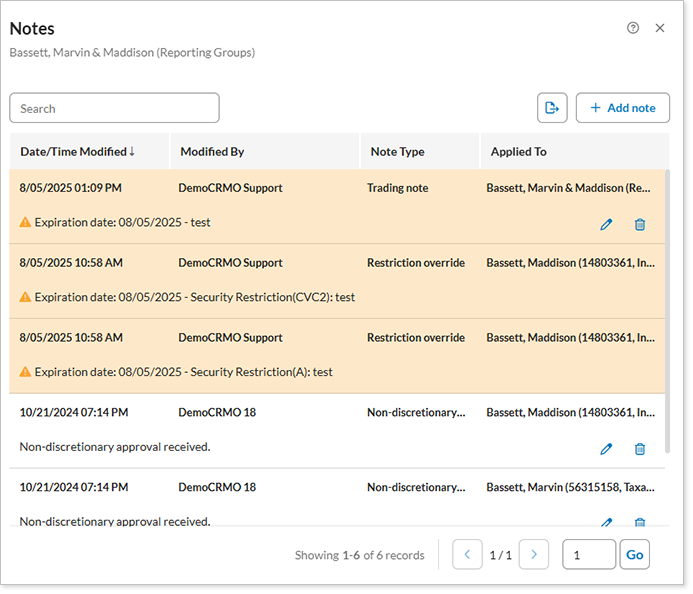Click the vertical scrollbar of notes list
693x594 pixels.
click(667, 310)
